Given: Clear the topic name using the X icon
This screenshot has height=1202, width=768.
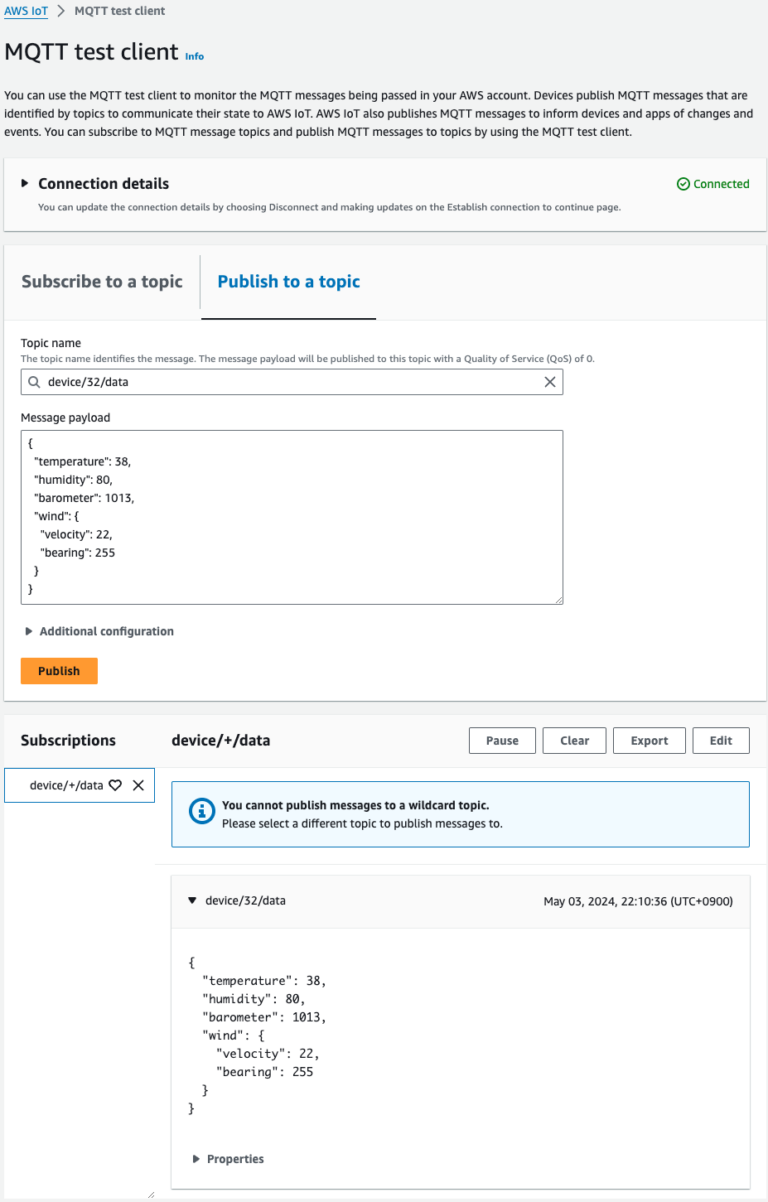Looking at the screenshot, I should (549, 382).
